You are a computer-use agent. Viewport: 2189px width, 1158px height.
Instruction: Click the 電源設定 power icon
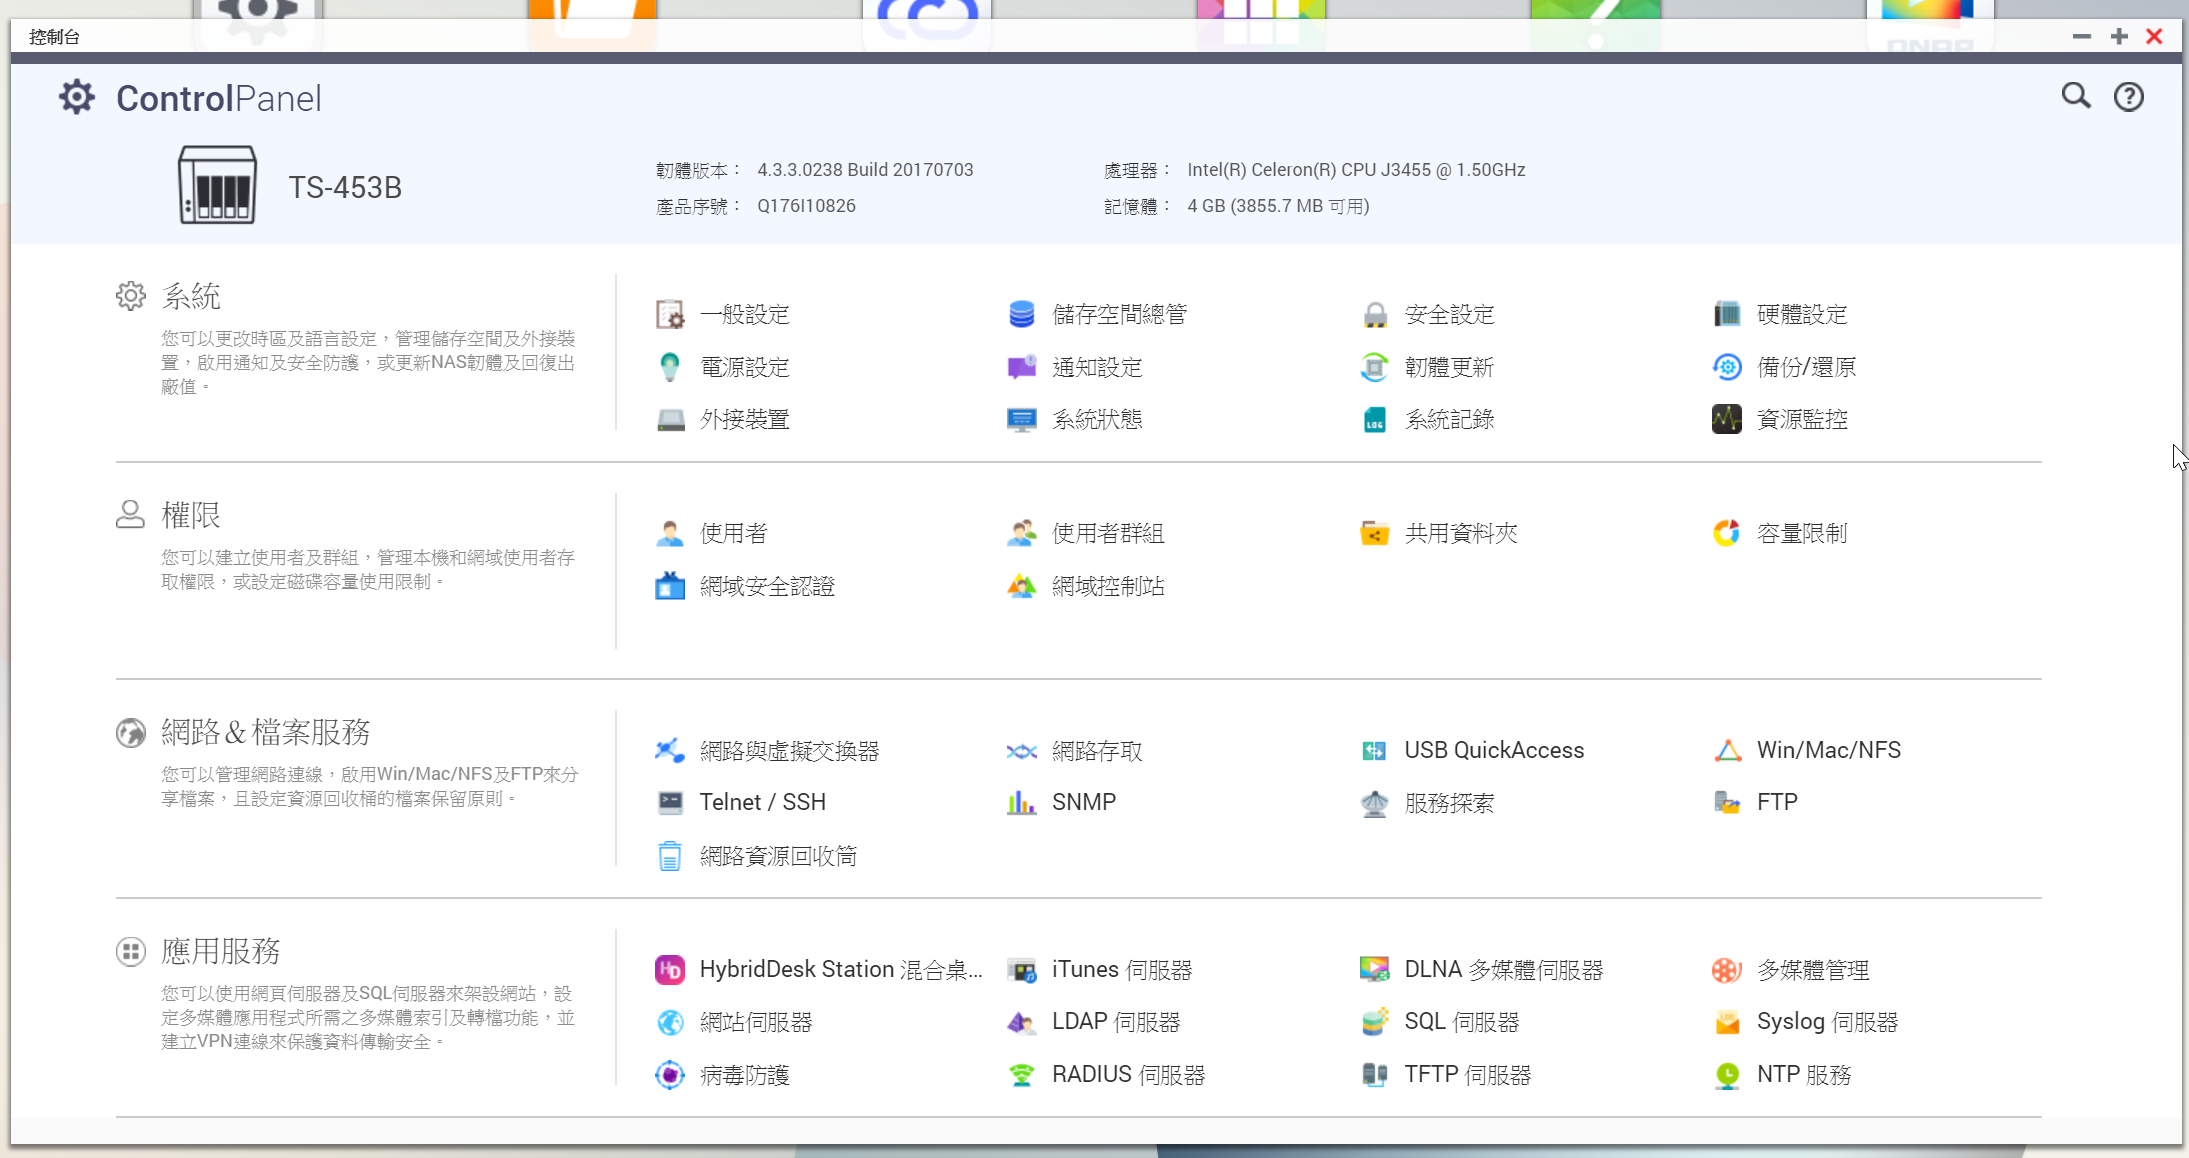click(669, 367)
